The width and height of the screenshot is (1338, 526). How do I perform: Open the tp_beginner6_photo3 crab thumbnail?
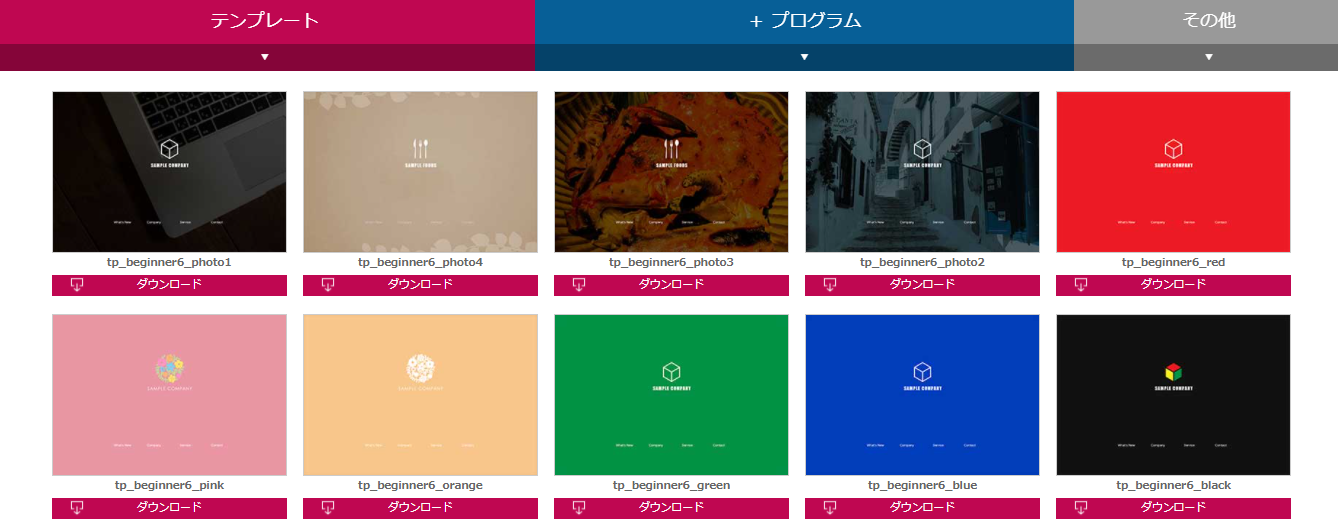click(671, 172)
